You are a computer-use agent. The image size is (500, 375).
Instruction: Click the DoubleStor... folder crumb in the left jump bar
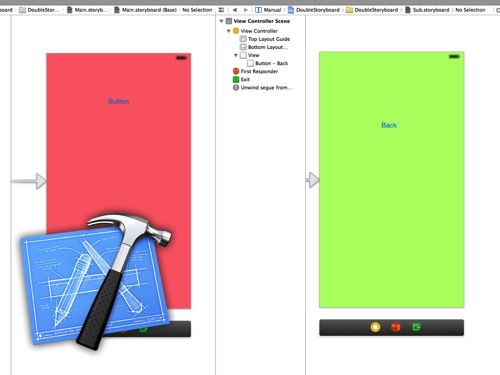pos(39,10)
